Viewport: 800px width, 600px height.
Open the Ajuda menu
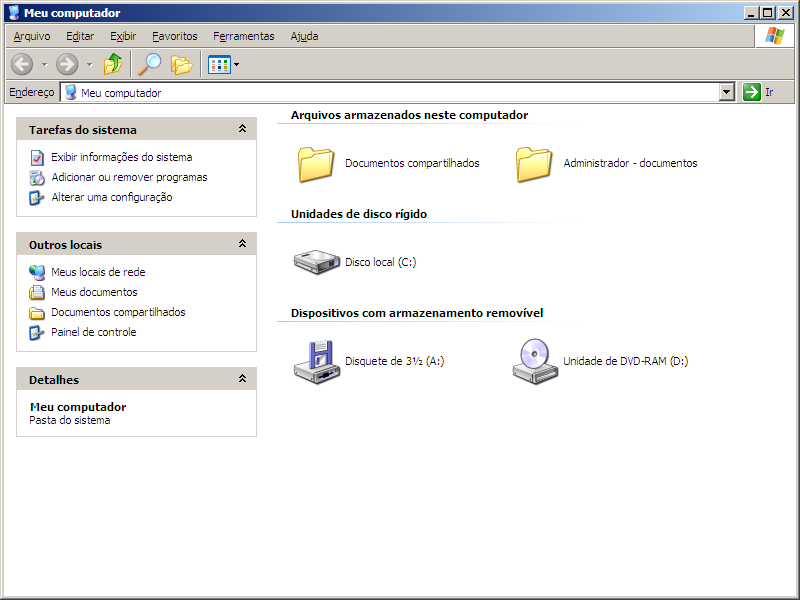click(x=304, y=36)
